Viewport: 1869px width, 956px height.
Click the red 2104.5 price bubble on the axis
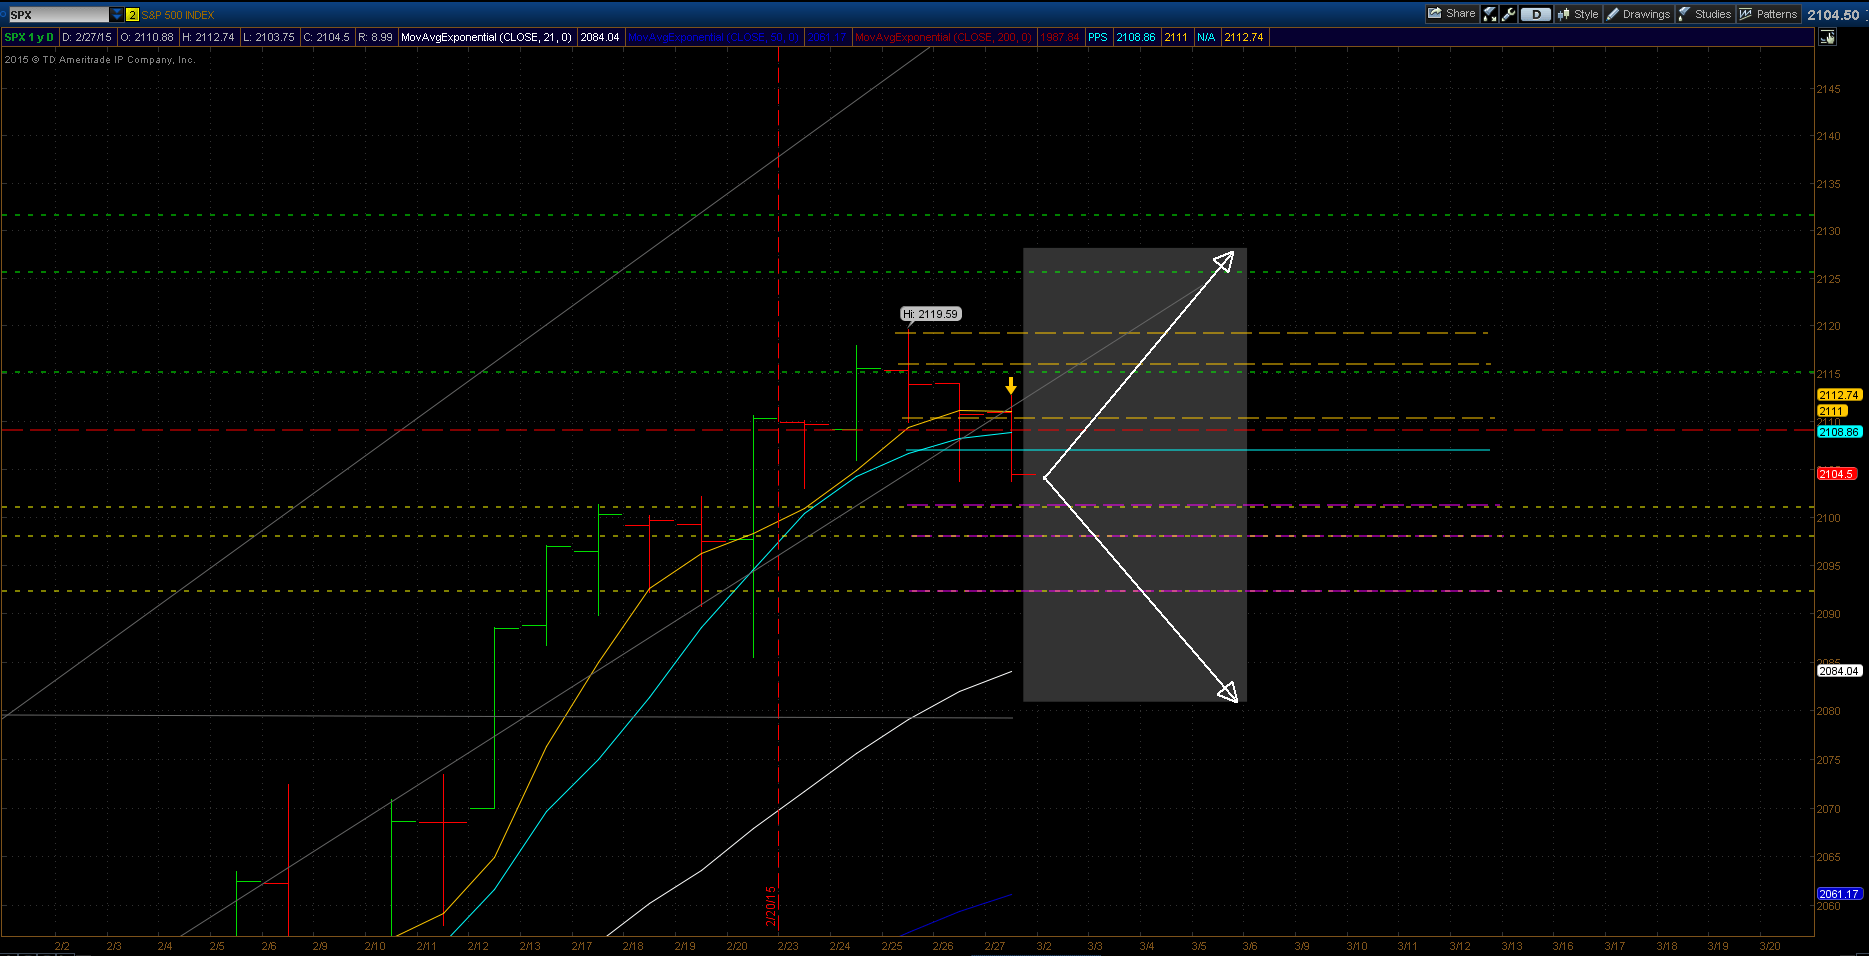(x=1837, y=474)
